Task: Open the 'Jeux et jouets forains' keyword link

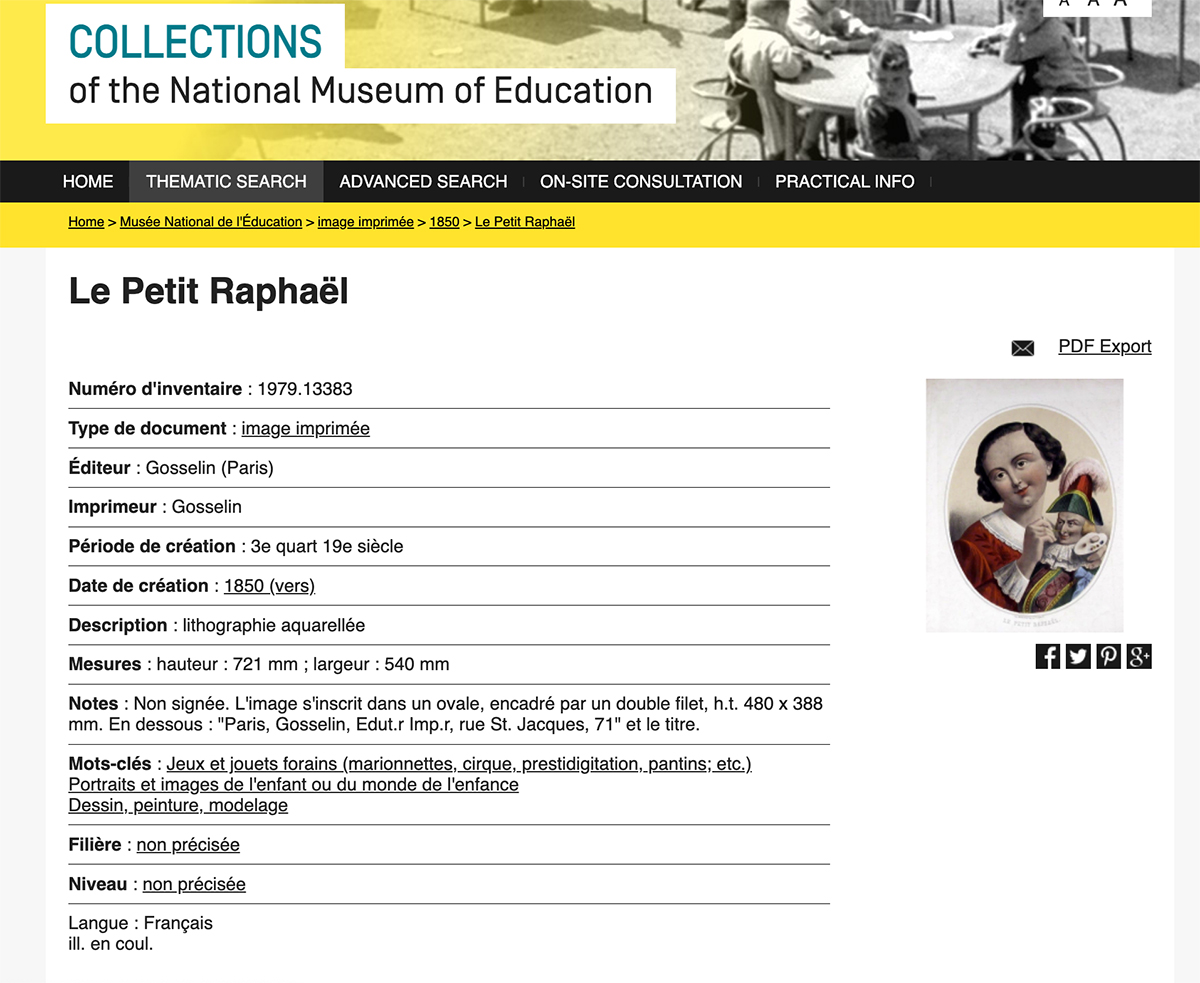Action: click(x=459, y=764)
